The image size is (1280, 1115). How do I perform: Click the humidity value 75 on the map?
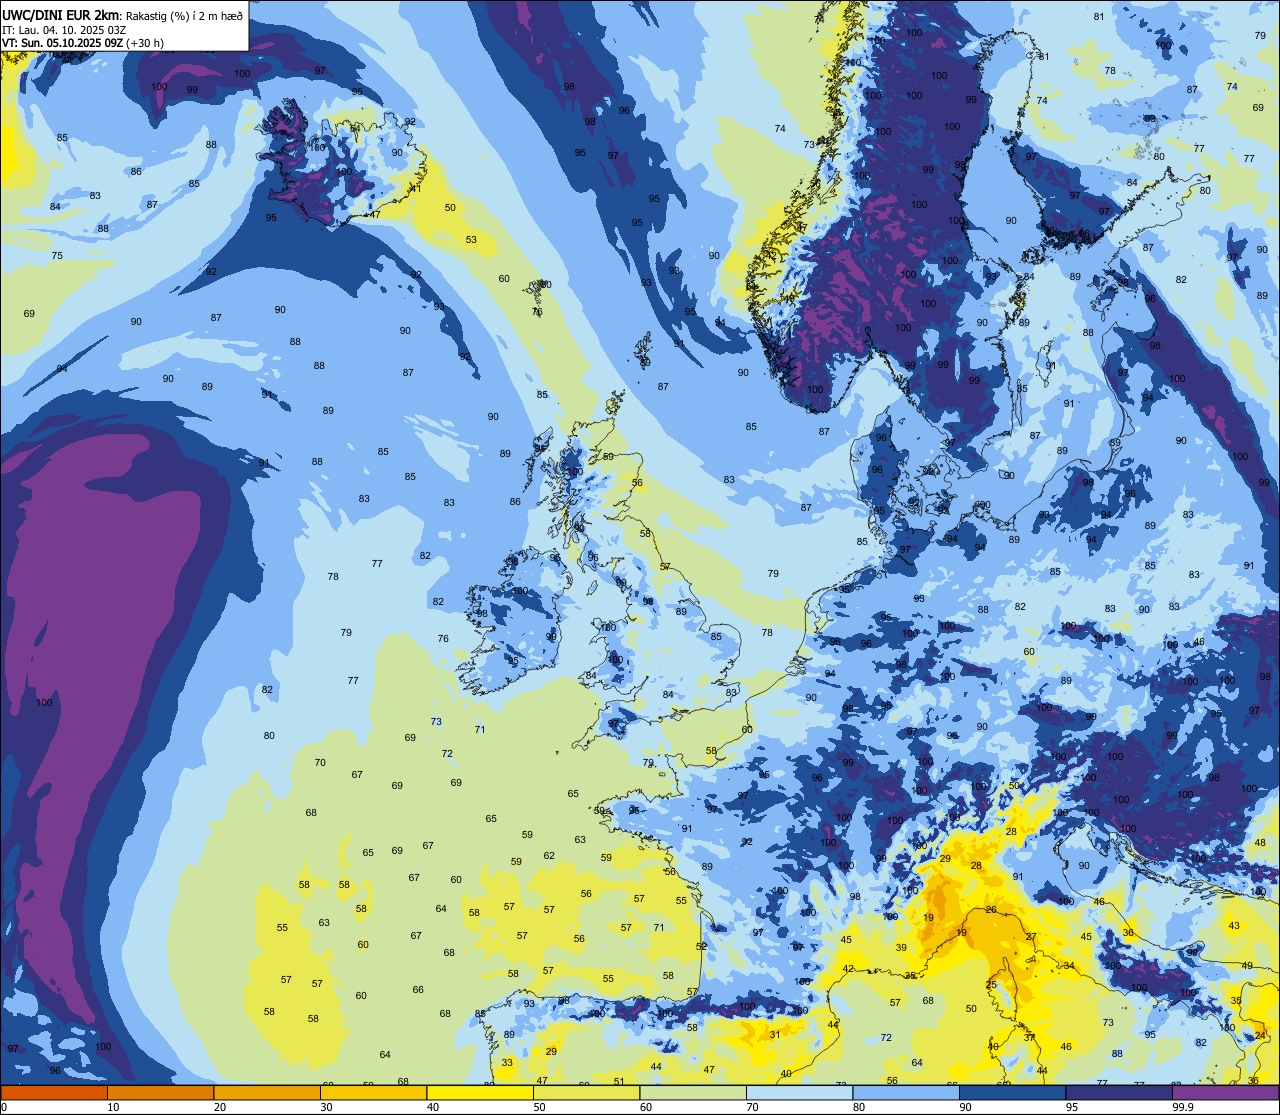57,256
